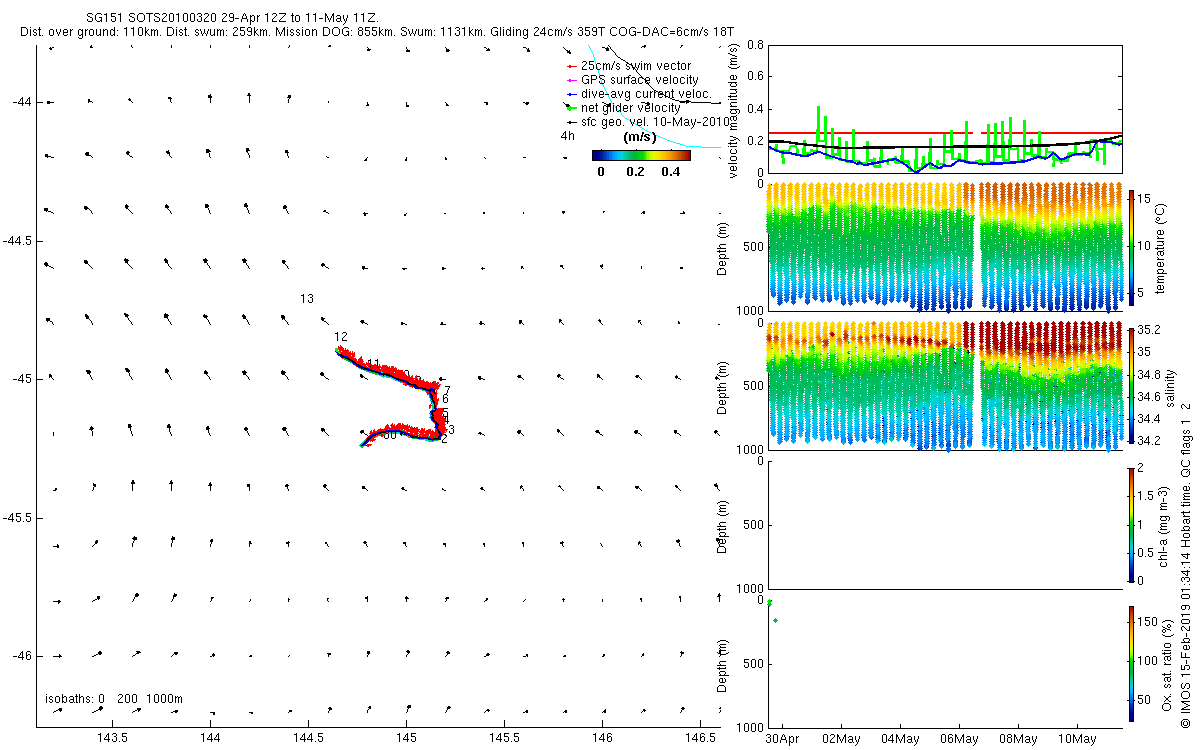Click the Ox. sat. ratio colorbar
This screenshot has width=1200, height=750.
(x=1131, y=663)
